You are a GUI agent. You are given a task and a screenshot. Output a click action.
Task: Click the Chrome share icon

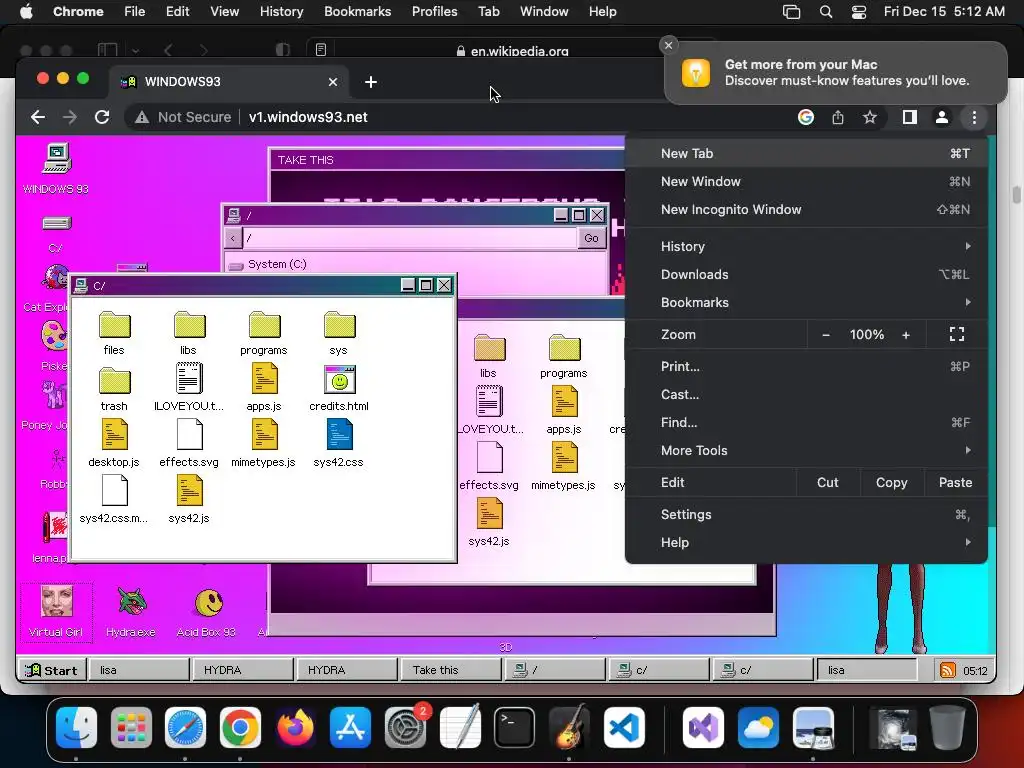(x=838, y=117)
